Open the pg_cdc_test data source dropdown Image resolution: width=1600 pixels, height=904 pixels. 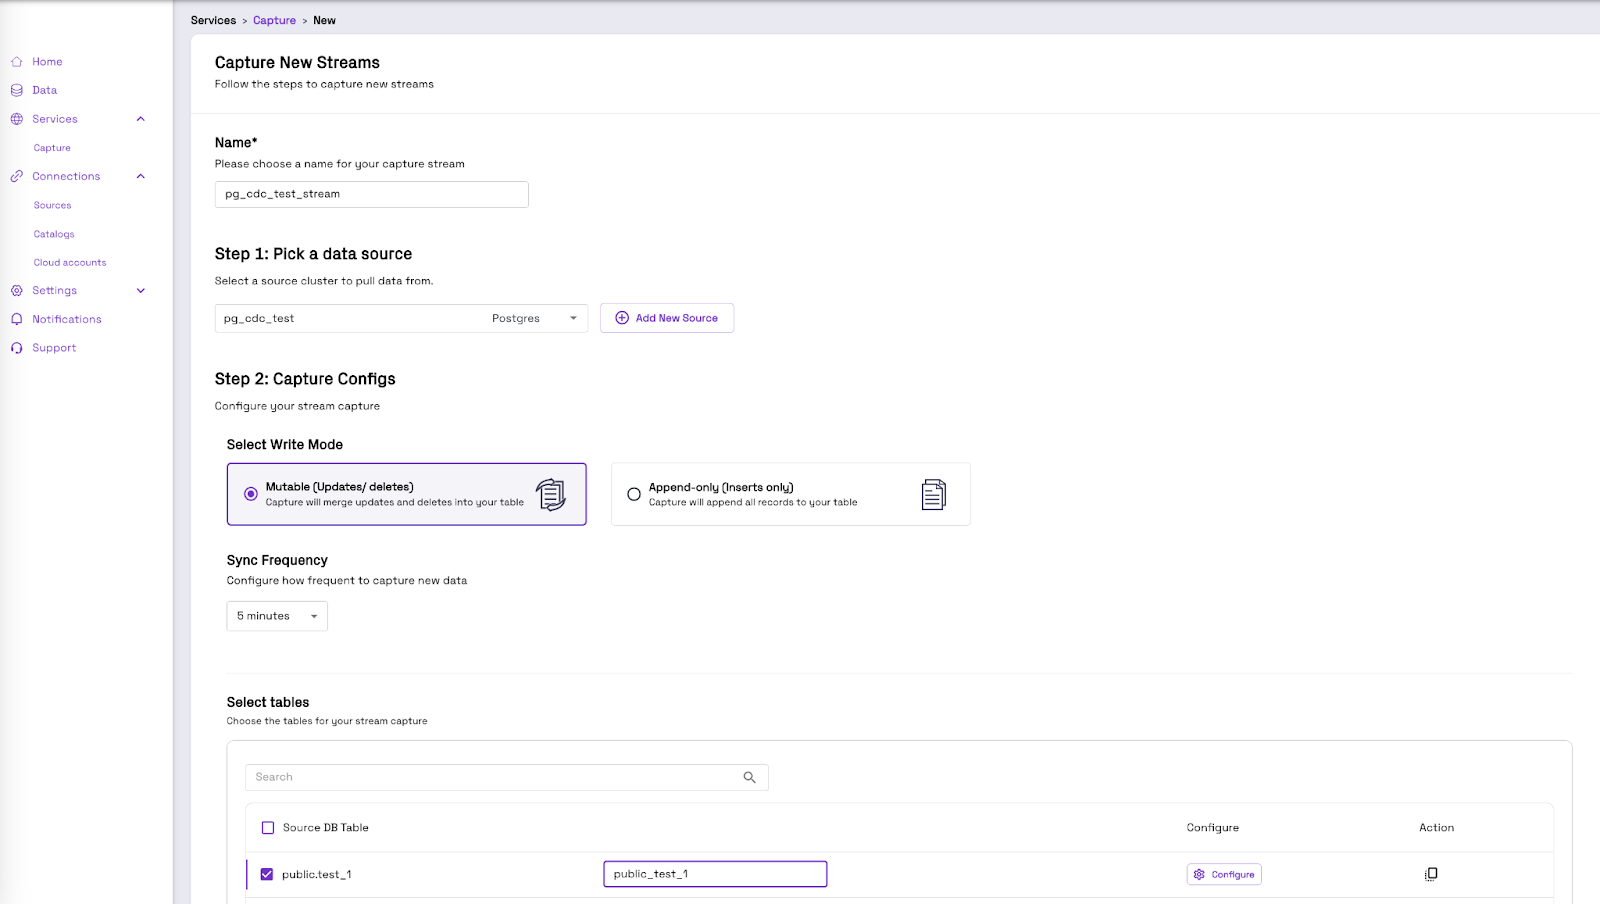point(401,318)
